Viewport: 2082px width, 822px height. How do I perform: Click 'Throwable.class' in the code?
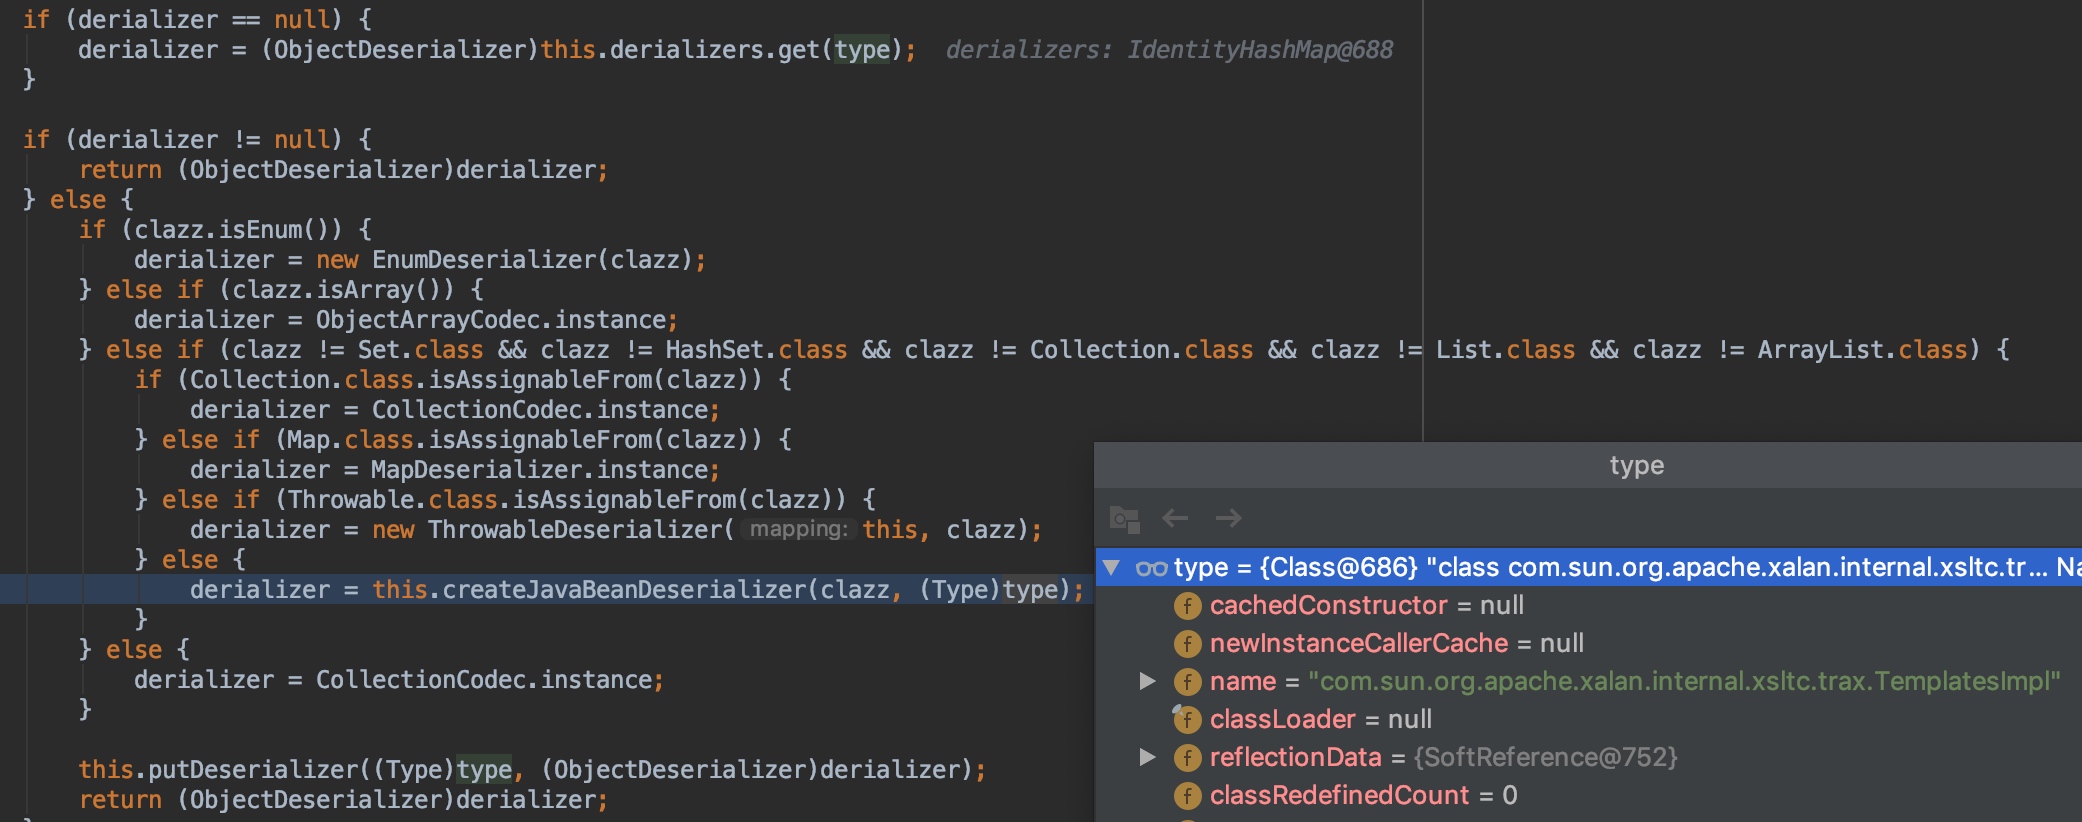(x=393, y=500)
